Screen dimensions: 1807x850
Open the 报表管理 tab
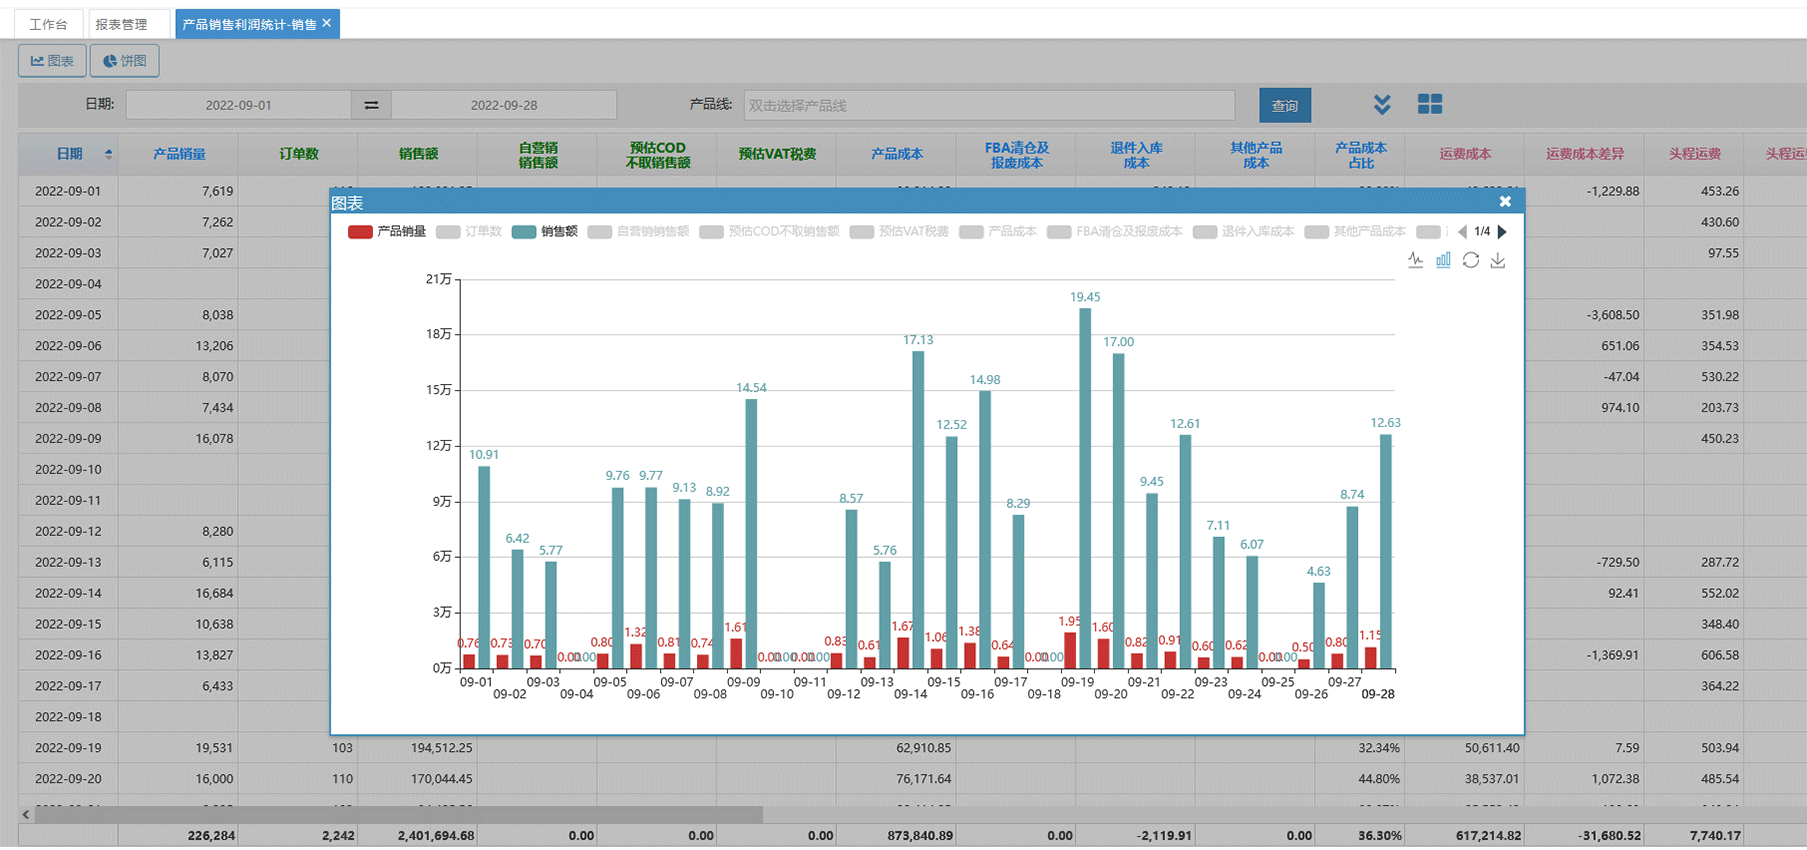(121, 24)
